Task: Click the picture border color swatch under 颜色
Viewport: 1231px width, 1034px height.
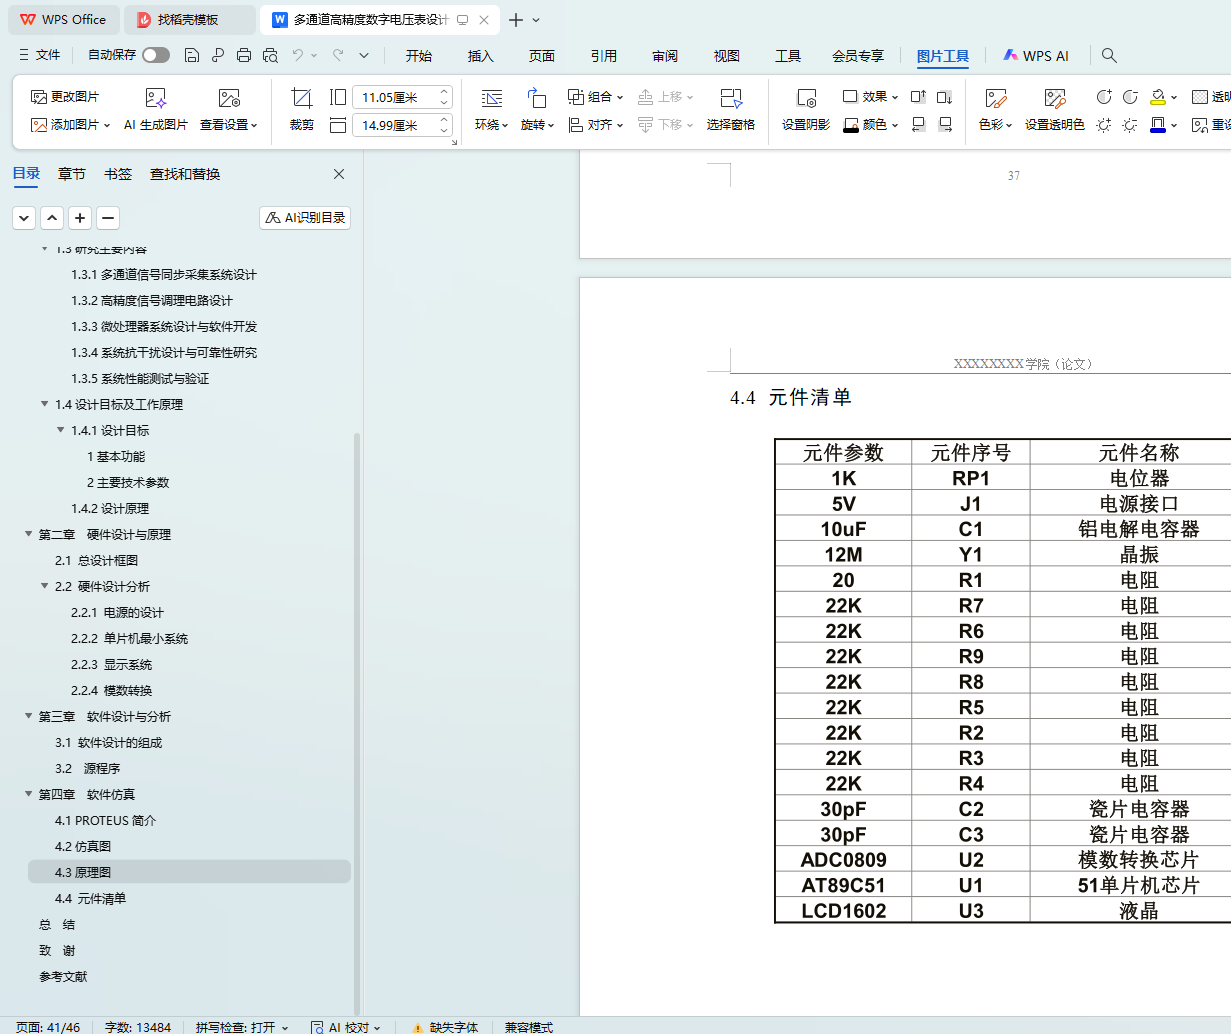Action: pos(851,125)
